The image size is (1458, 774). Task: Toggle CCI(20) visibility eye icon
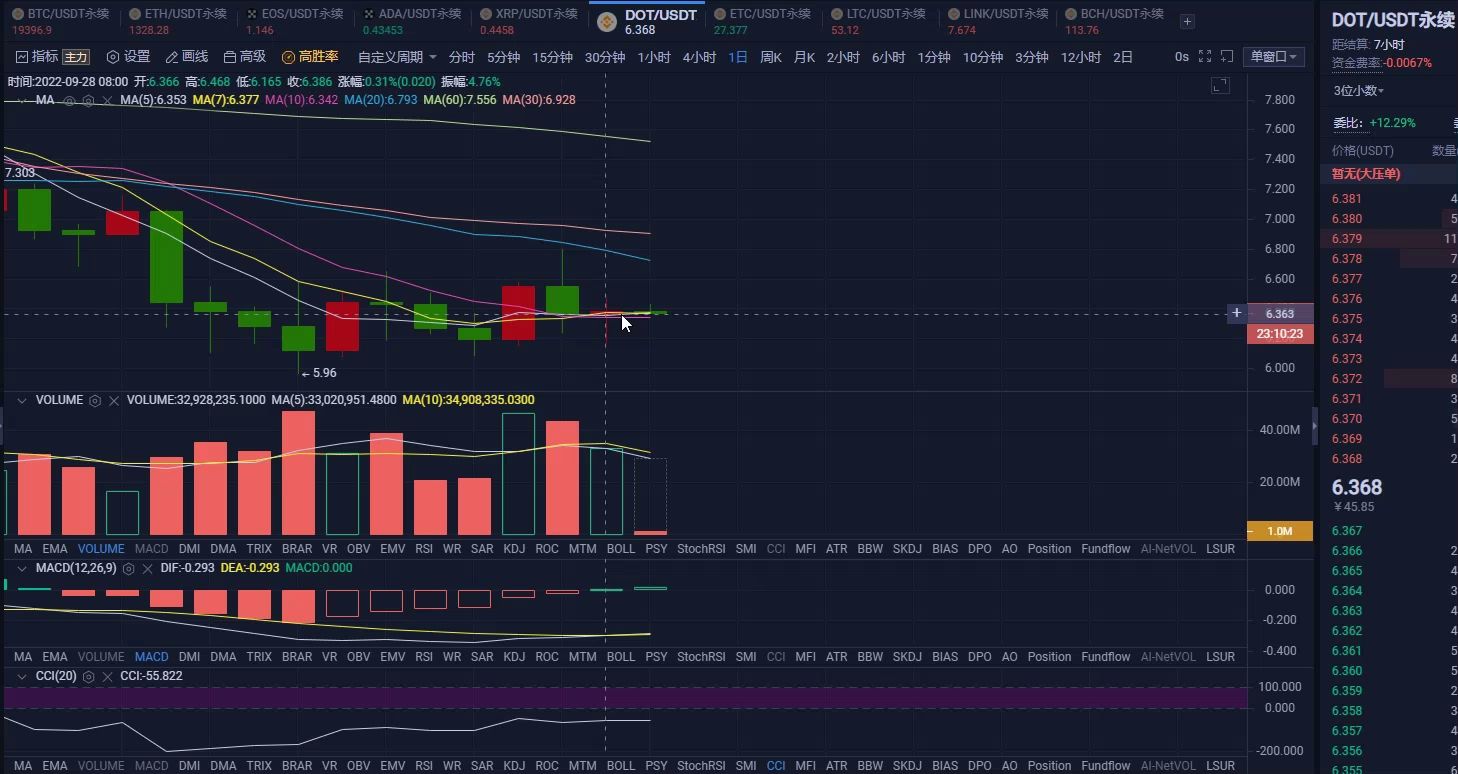(88, 676)
